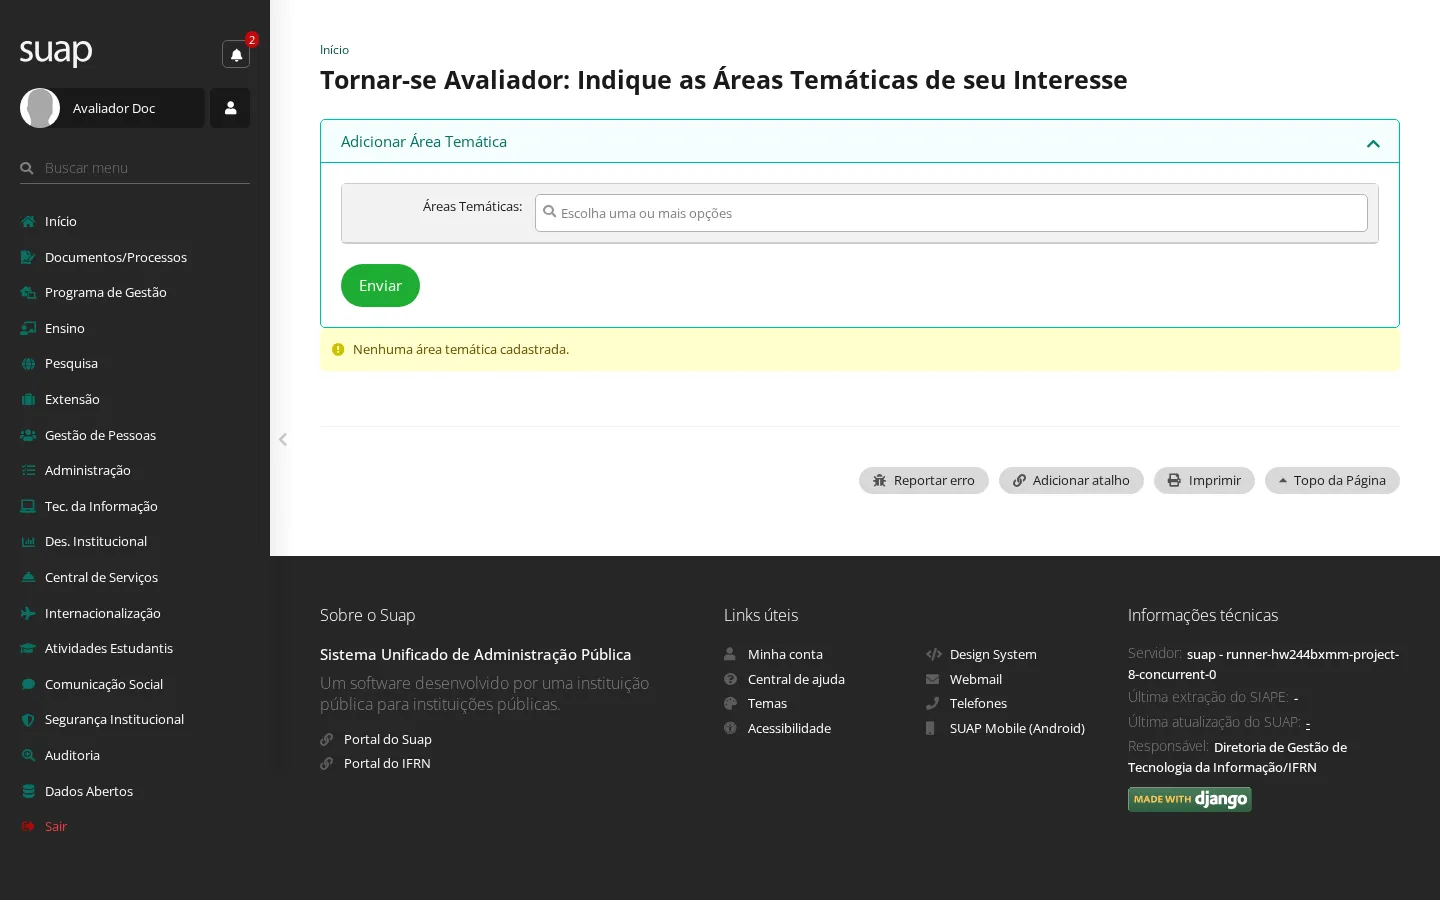The height and width of the screenshot is (900, 1440).
Task: Click the Comunicação Social speech icon
Action: [x=28, y=684]
